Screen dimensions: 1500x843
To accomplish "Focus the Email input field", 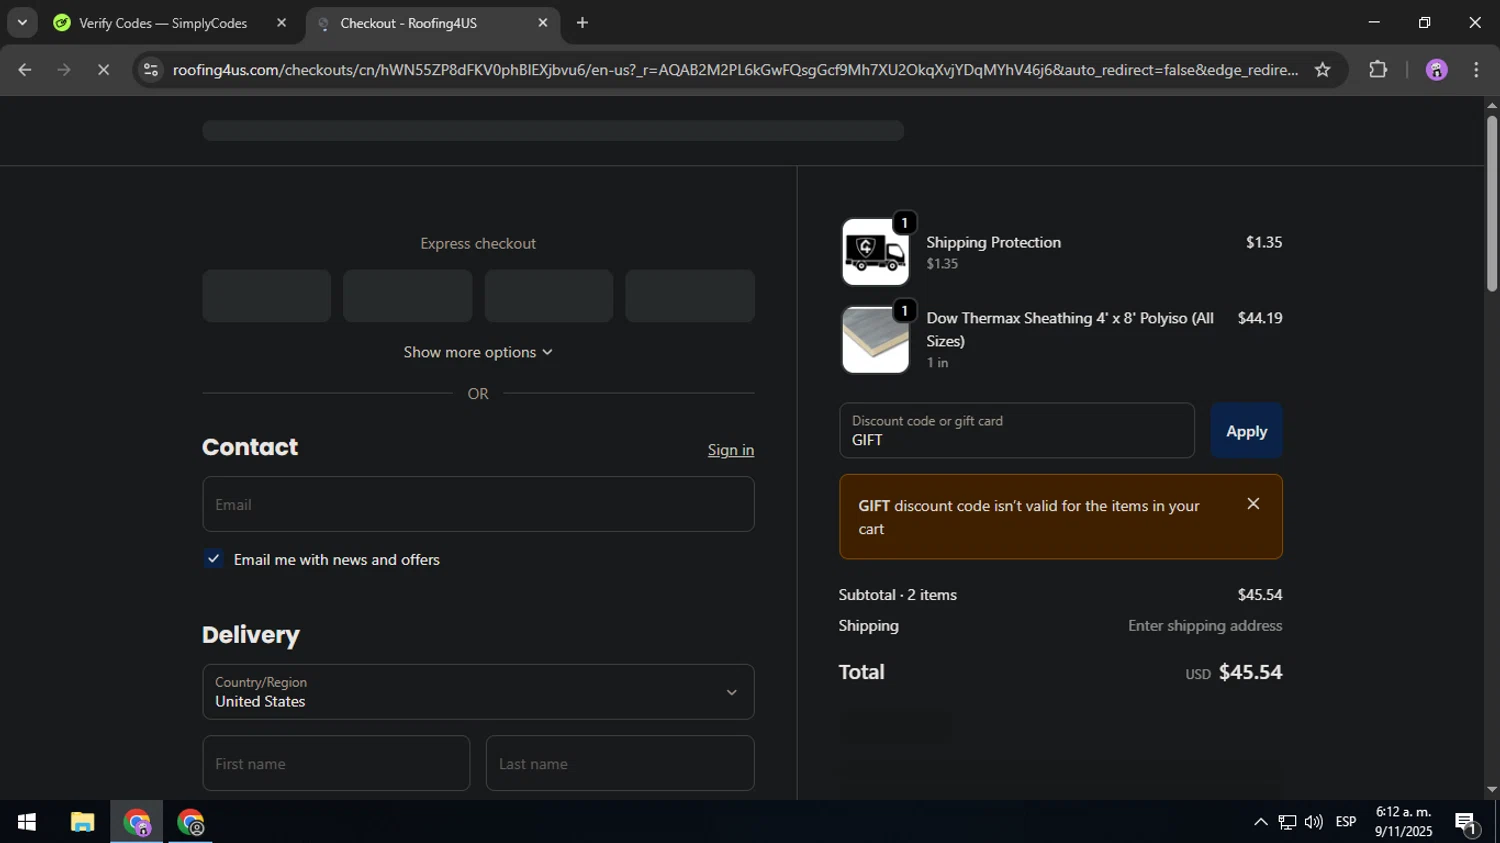I will [x=478, y=504].
